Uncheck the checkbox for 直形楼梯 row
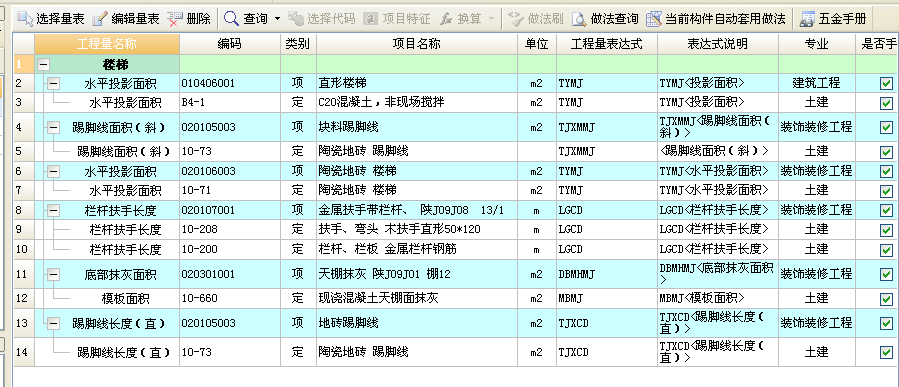 (886, 84)
